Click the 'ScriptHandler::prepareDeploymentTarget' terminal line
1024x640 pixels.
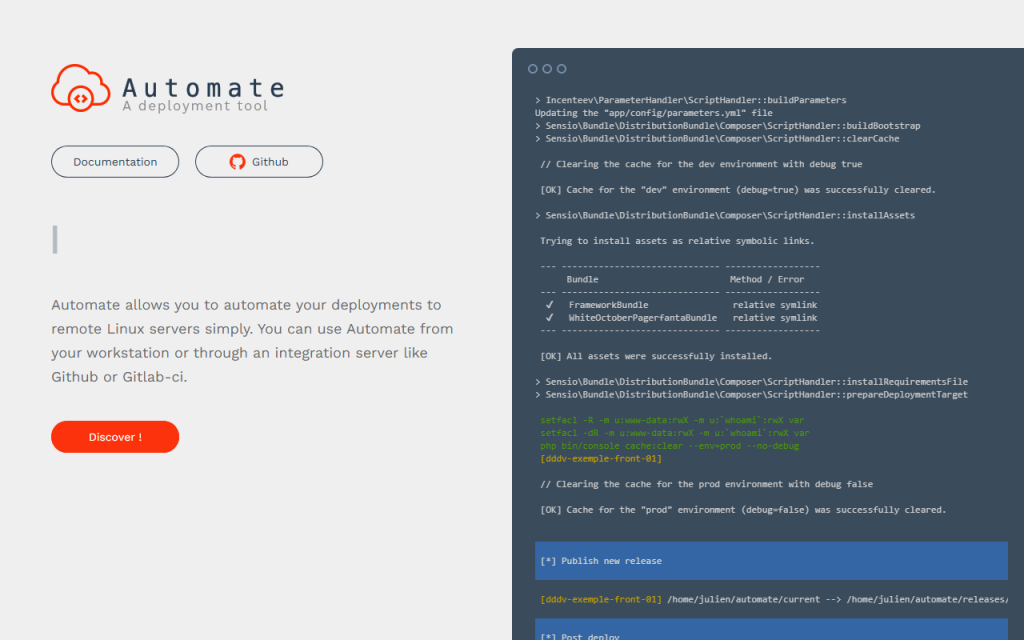[x=752, y=394]
